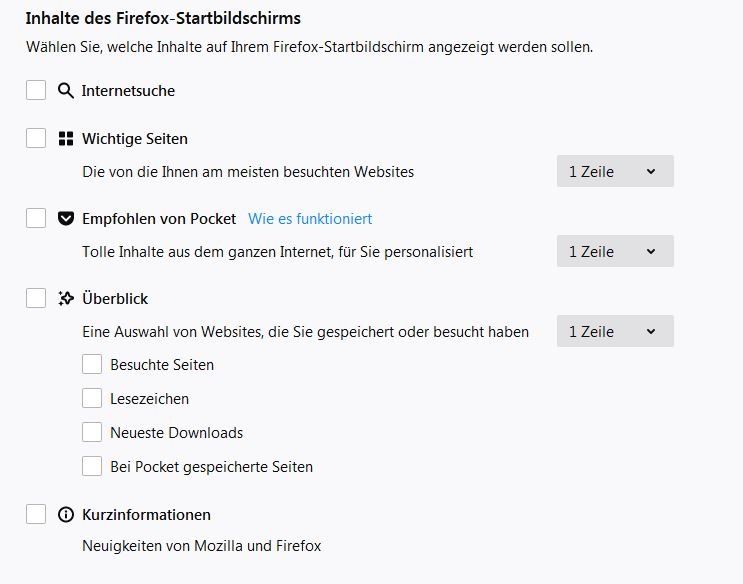This screenshot has width=743, height=584.
Task: Click the info icon next to Kurzinformationen
Action: point(66,515)
